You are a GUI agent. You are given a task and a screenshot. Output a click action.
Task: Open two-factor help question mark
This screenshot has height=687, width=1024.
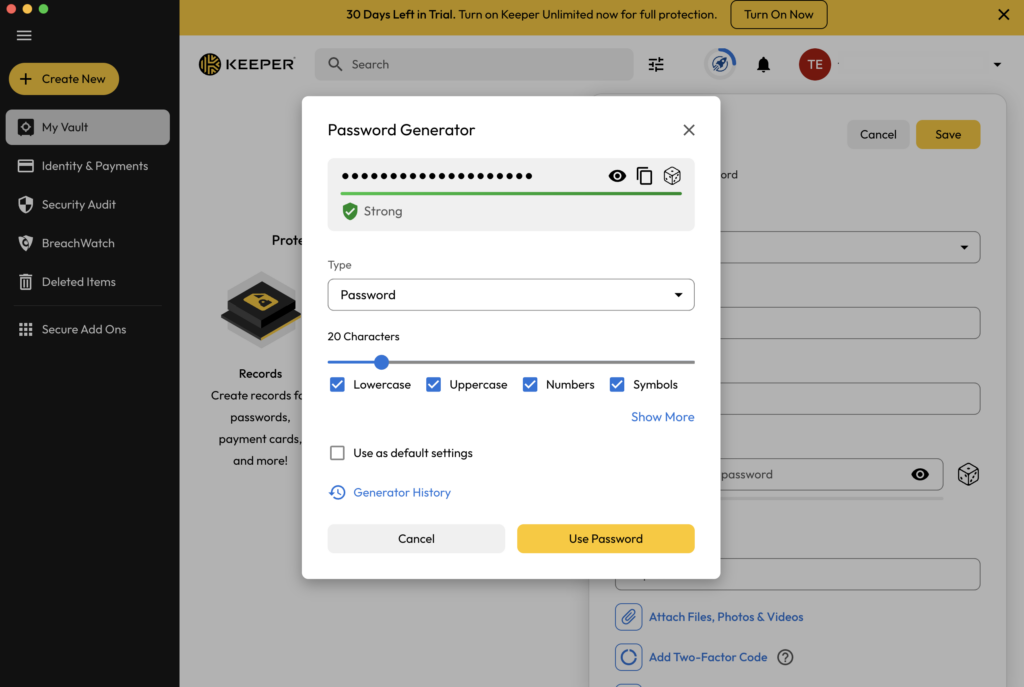click(x=785, y=658)
